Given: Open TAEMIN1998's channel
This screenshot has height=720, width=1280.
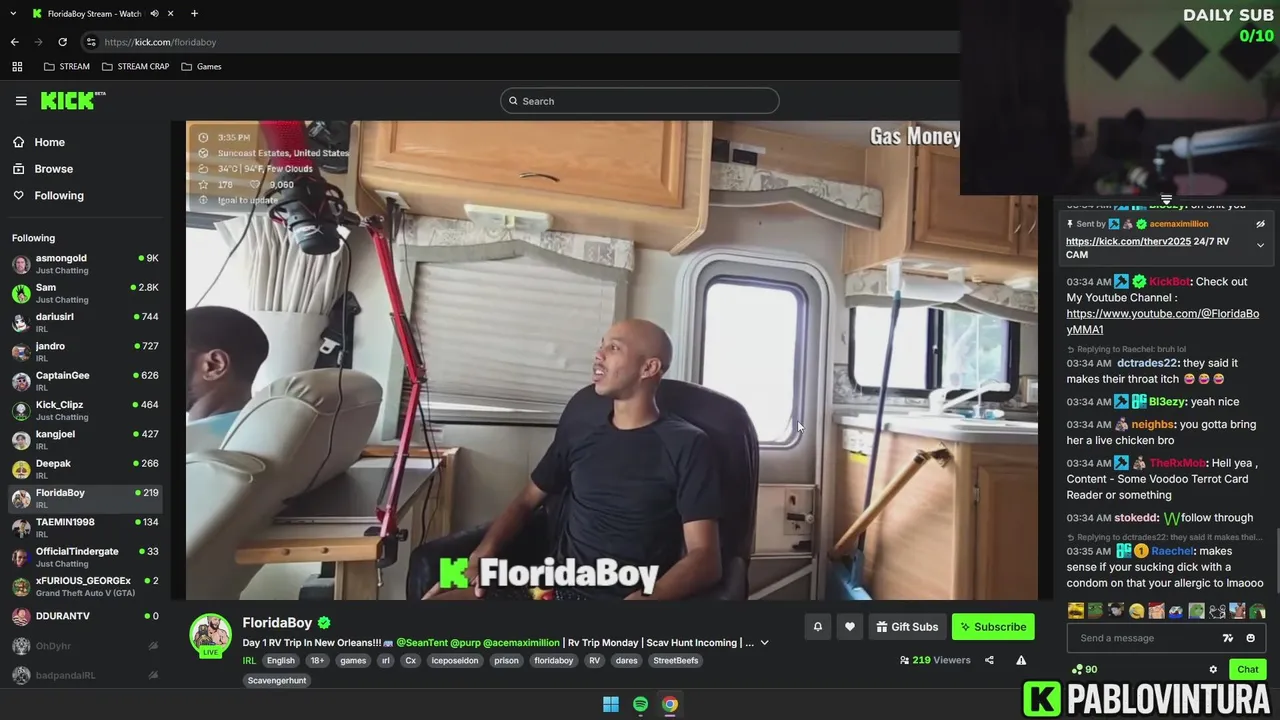Looking at the screenshot, I should pyautogui.click(x=85, y=528).
